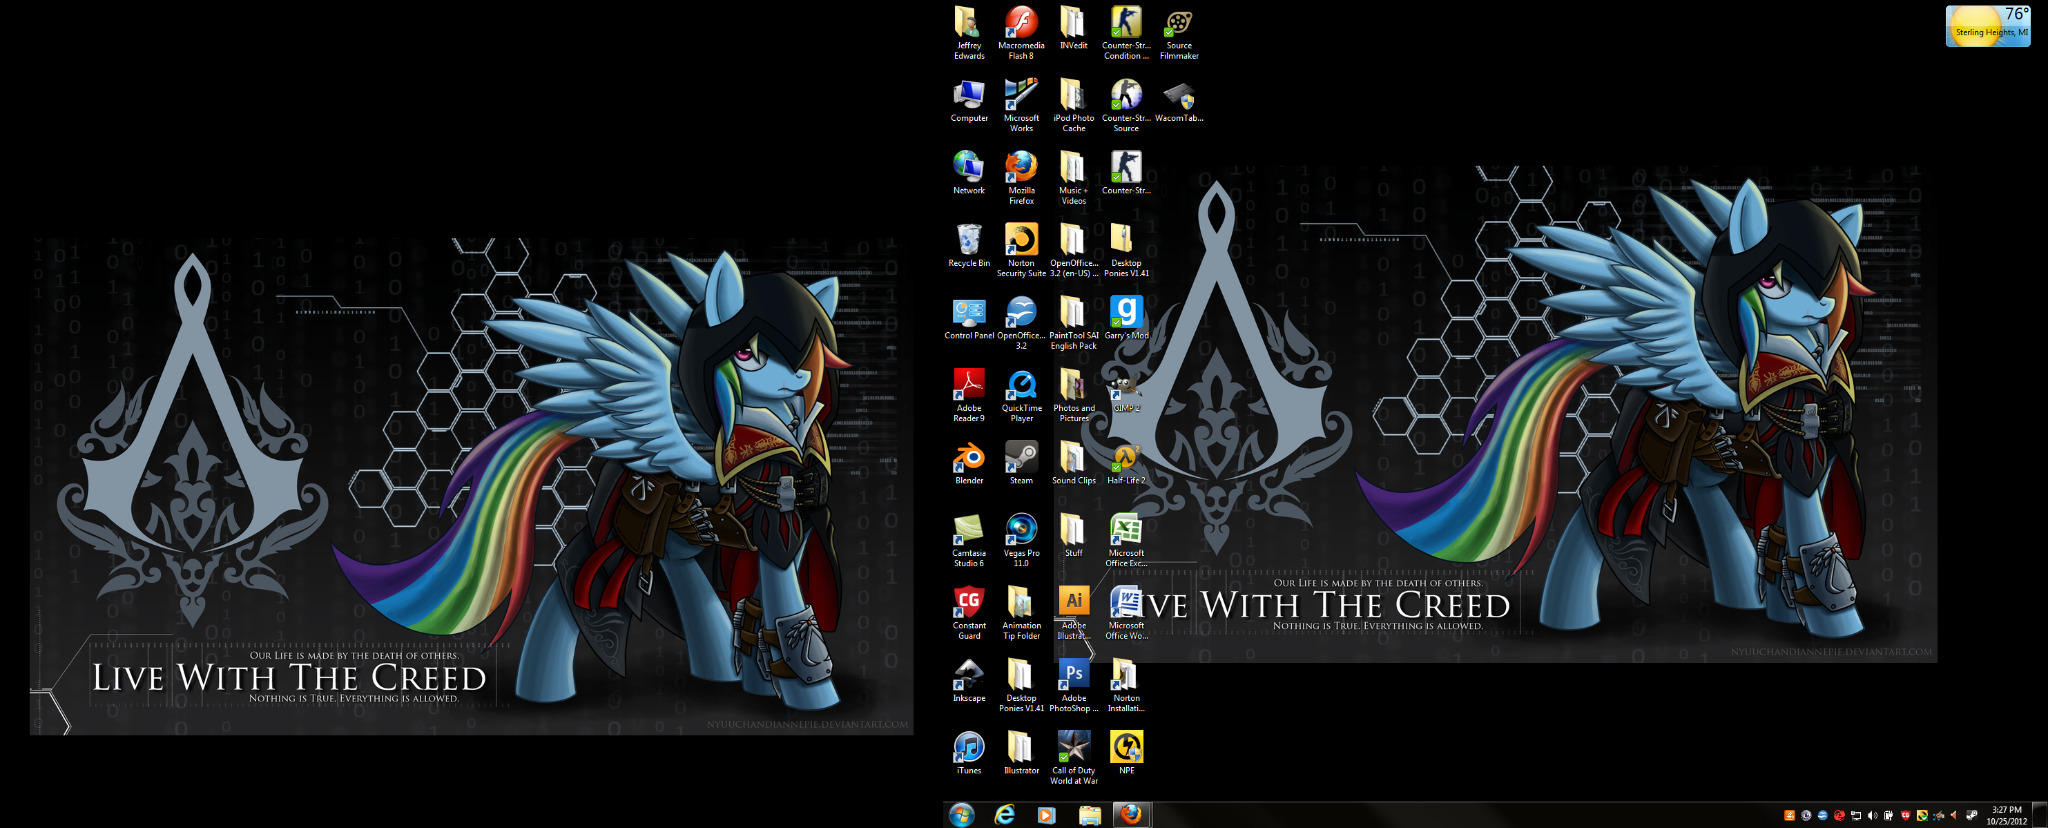Select Call of Duty World at War icon
Viewport: 2048px width, 828px height.
tap(1073, 759)
